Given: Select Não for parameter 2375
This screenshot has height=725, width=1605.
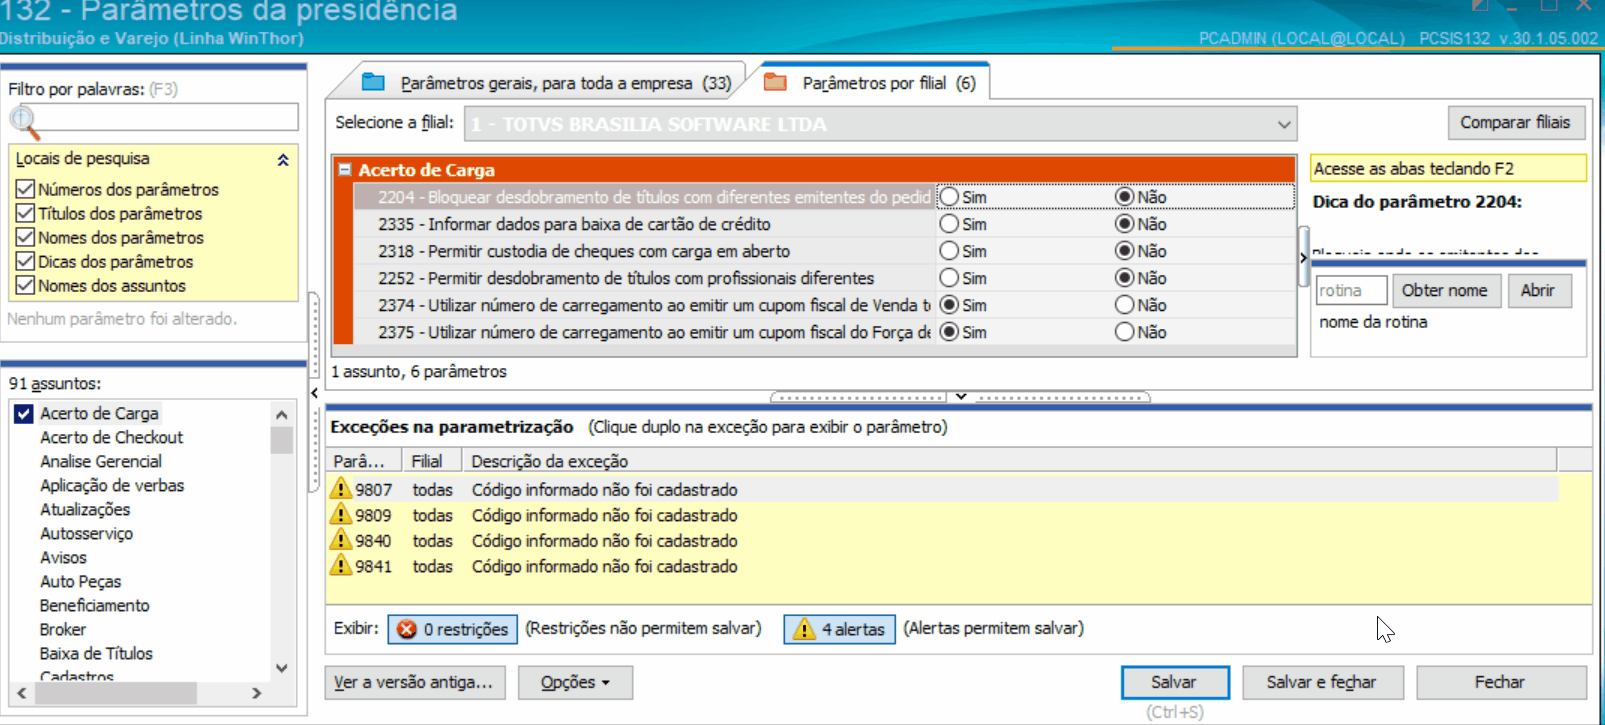Looking at the screenshot, I should coord(1125,332).
